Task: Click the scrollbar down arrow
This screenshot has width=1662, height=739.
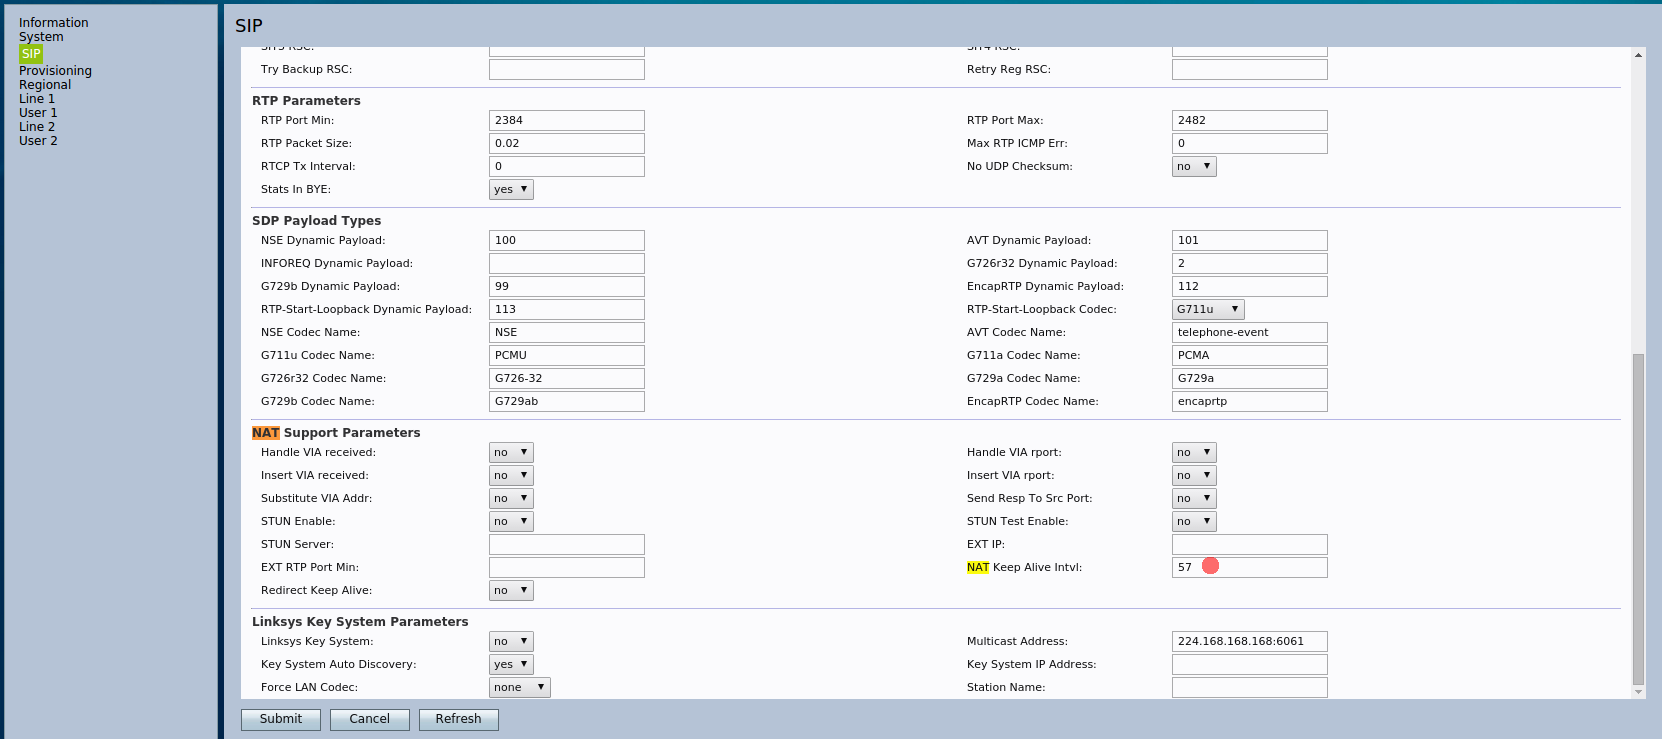Action: click(x=1638, y=691)
